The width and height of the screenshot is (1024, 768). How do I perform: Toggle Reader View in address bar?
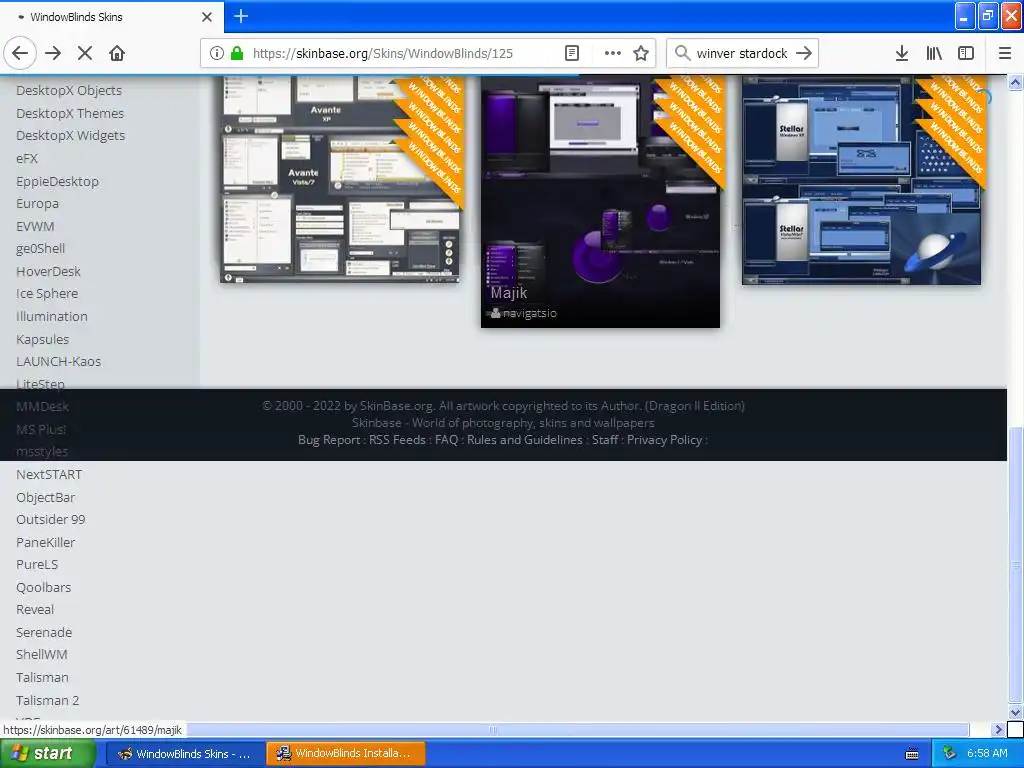[571, 54]
